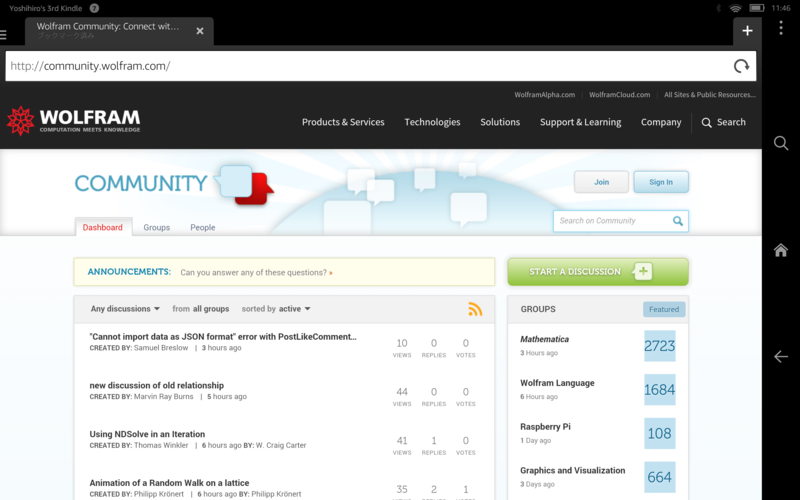Click the Wolfram logo
This screenshot has width=800, height=500.
click(x=73, y=121)
